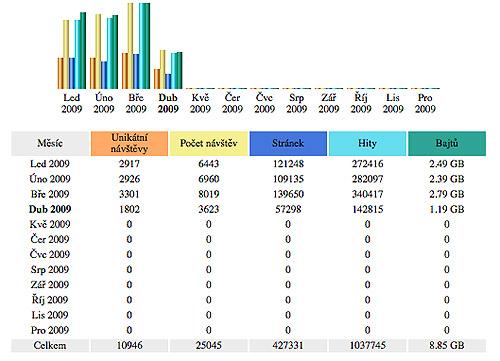This screenshot has height=361, width=500.
Task: Click the 340417 hits value
Action: click(367, 194)
